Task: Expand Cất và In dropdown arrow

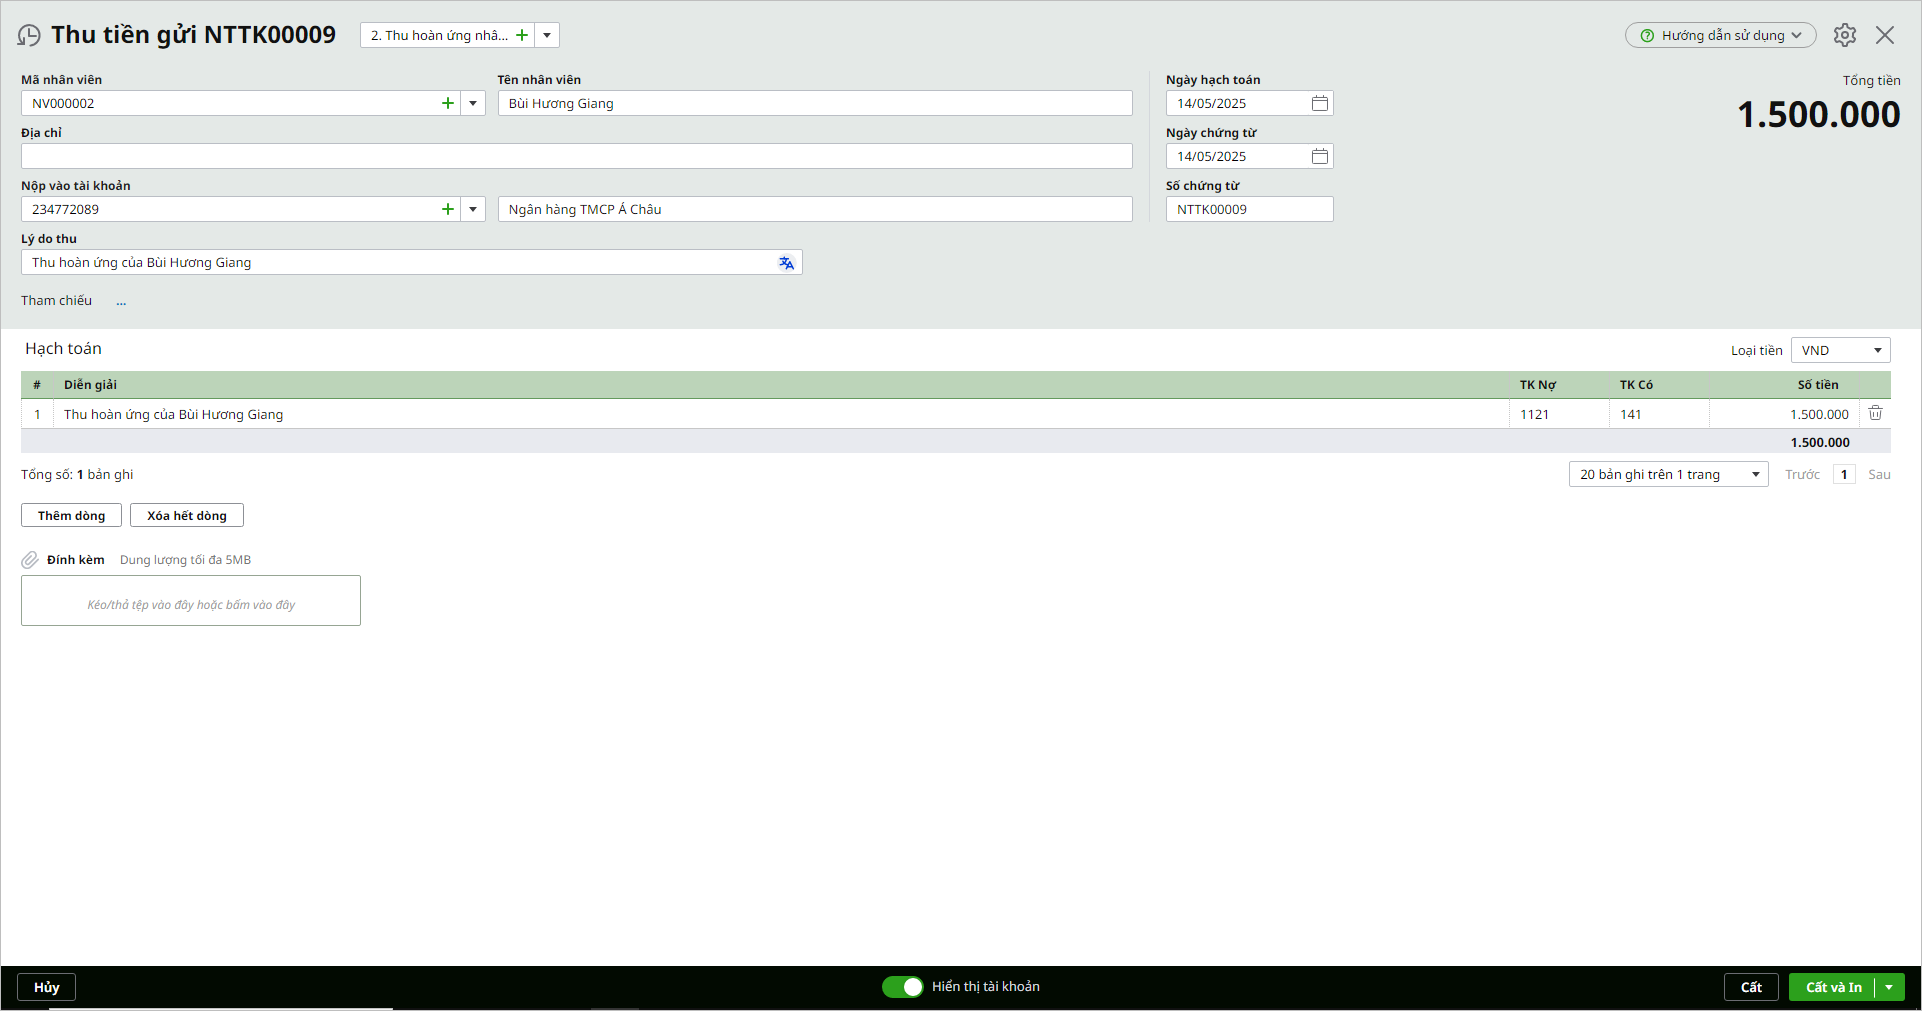Action: pyautogui.click(x=1889, y=987)
